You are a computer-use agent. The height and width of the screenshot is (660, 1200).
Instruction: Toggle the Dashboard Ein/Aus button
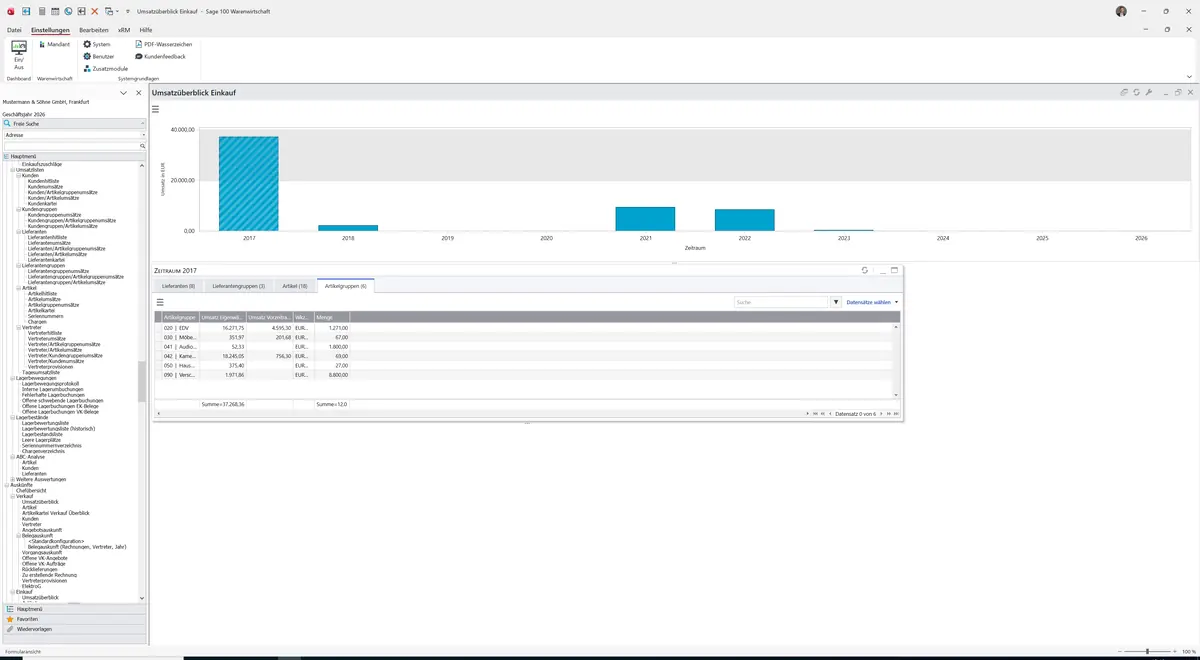pyautogui.click(x=19, y=55)
